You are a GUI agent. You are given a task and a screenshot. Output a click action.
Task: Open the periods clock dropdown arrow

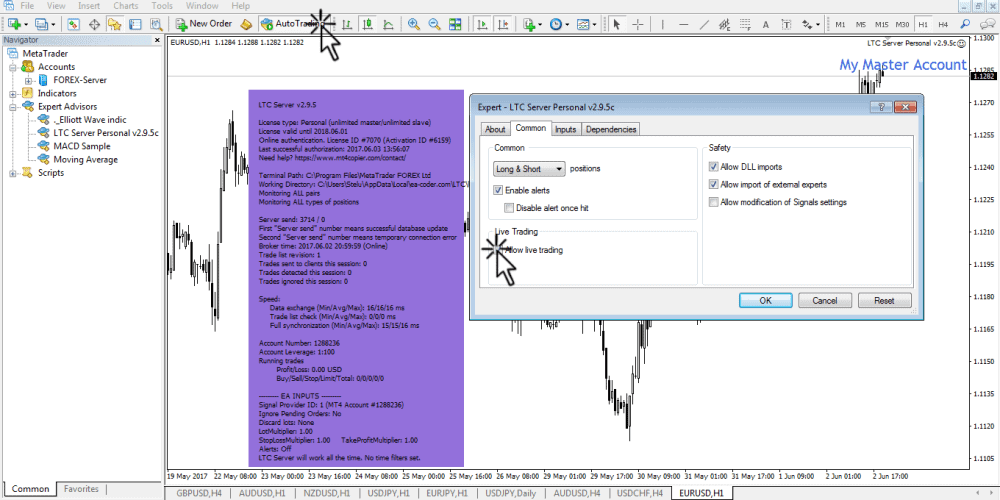[x=567, y=24]
